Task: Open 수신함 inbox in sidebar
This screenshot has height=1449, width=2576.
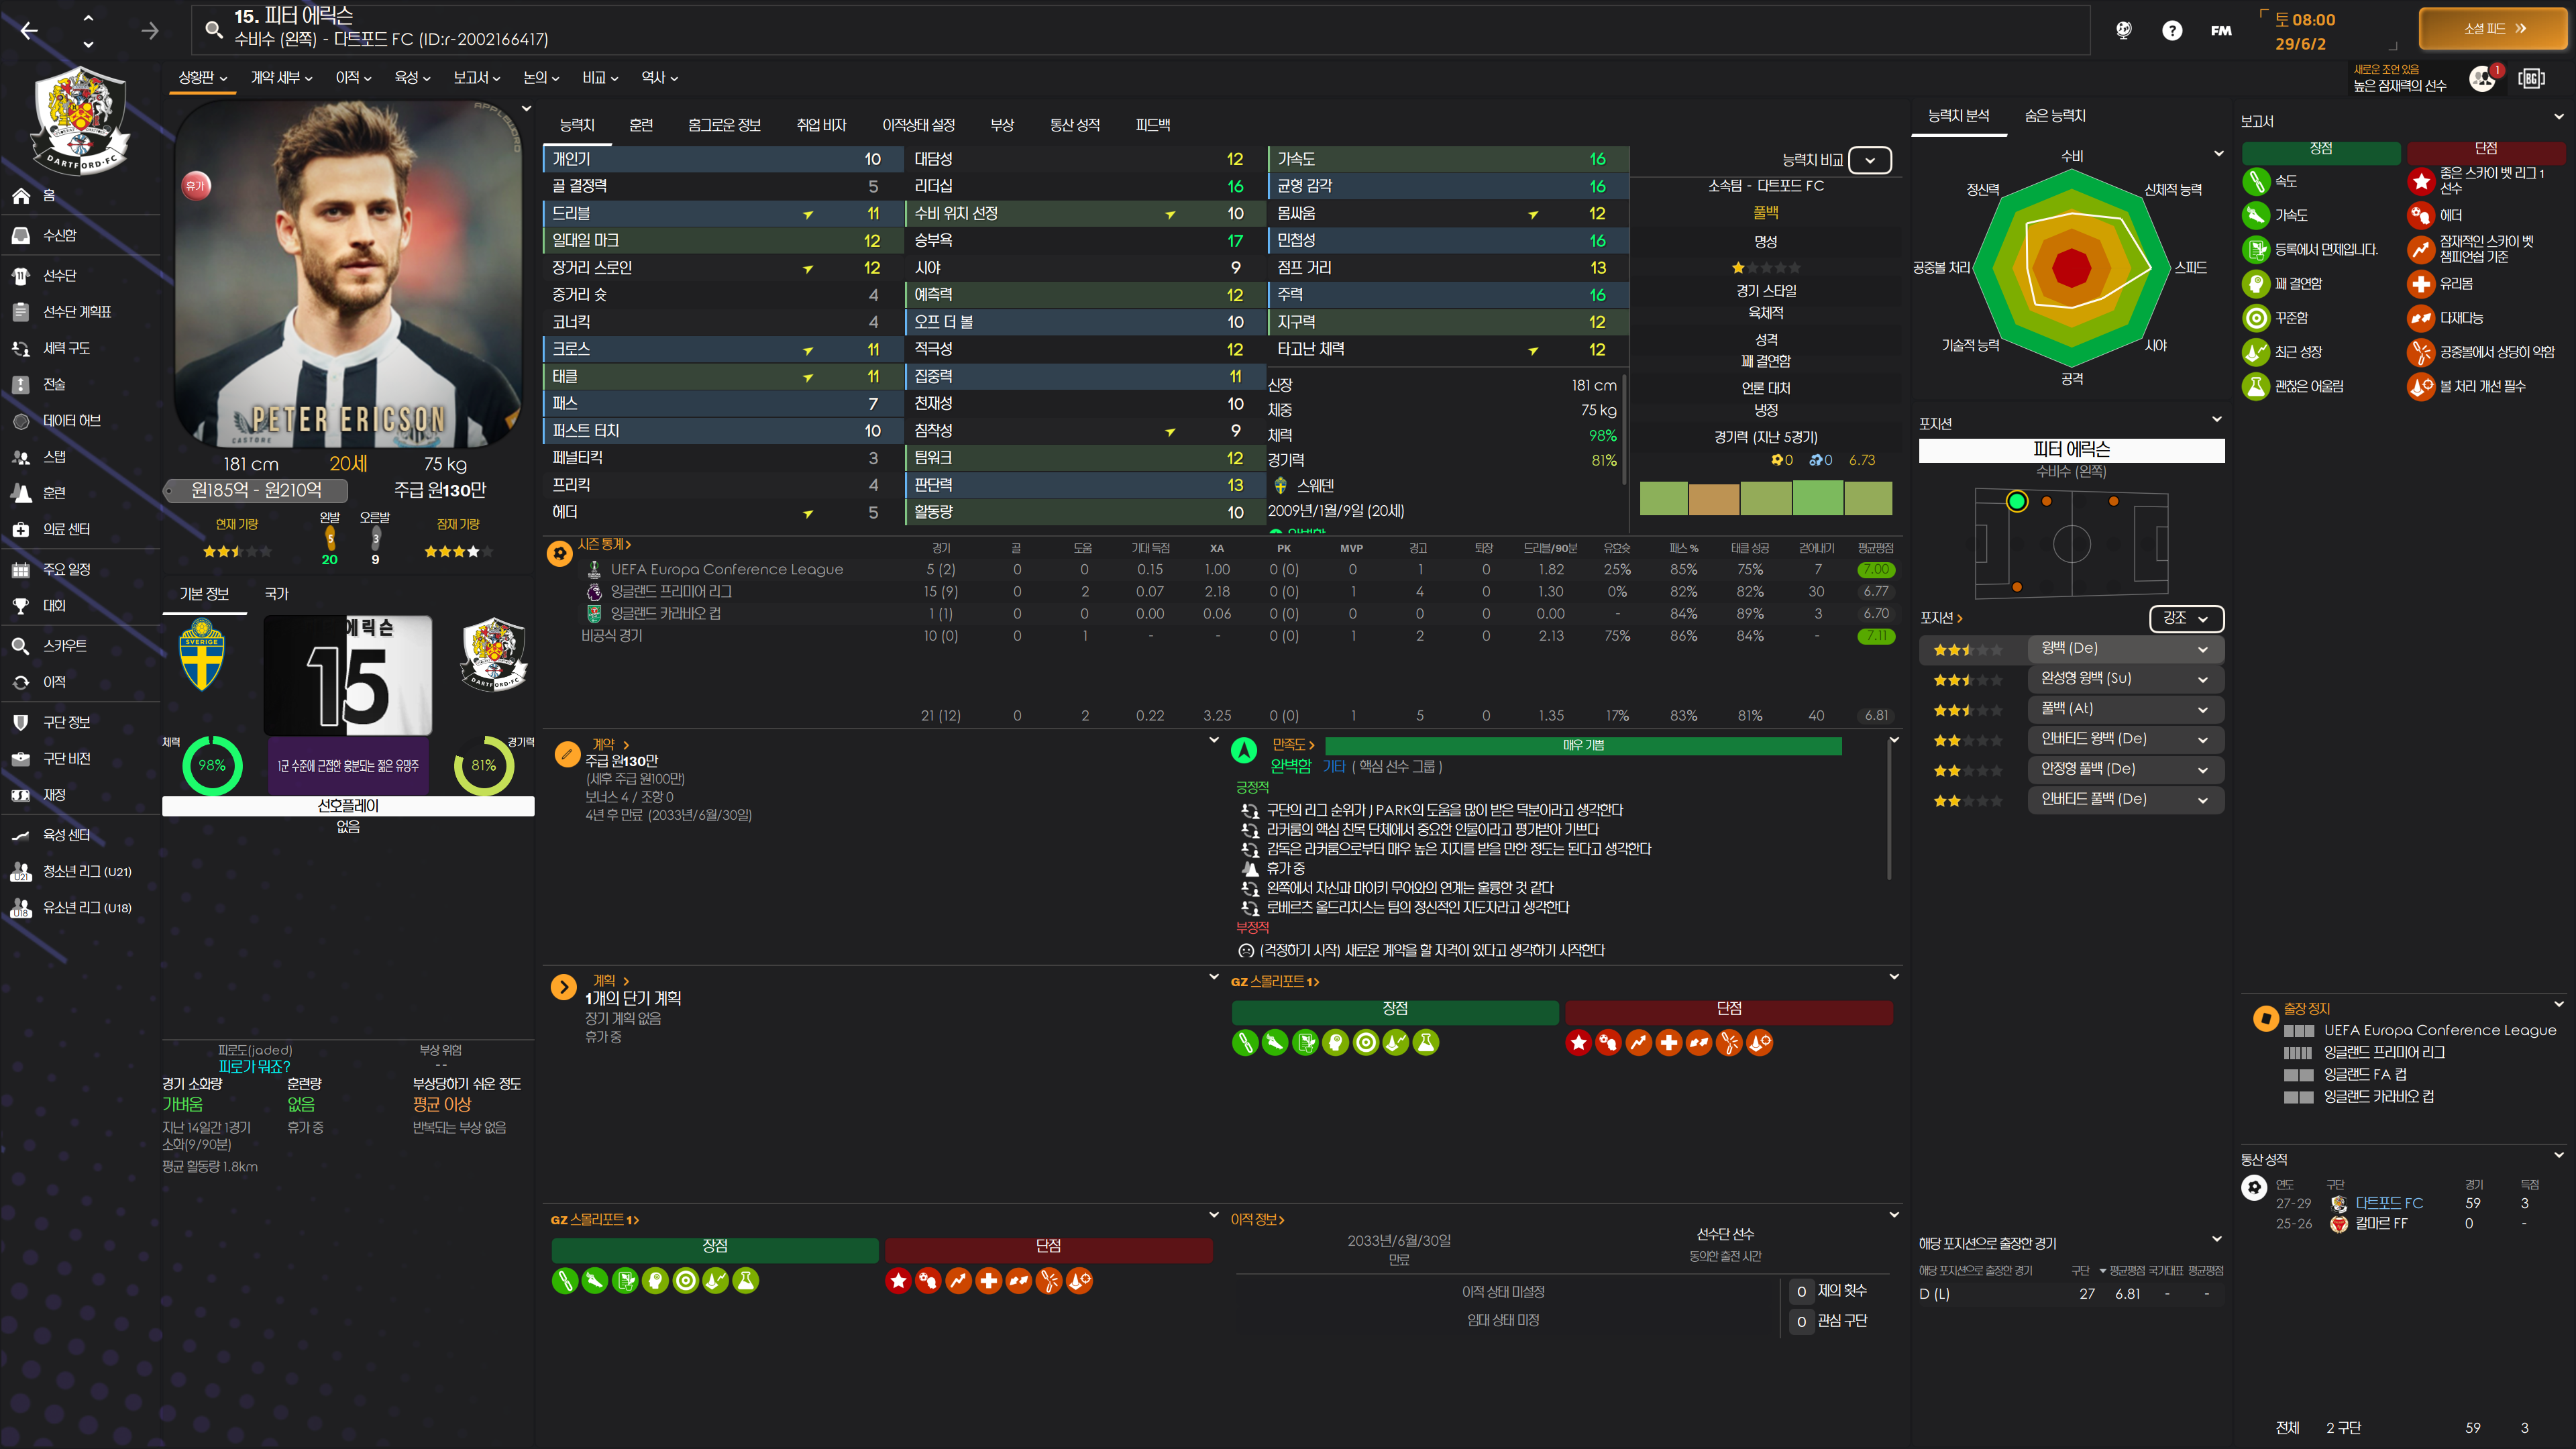Action: click(x=59, y=235)
